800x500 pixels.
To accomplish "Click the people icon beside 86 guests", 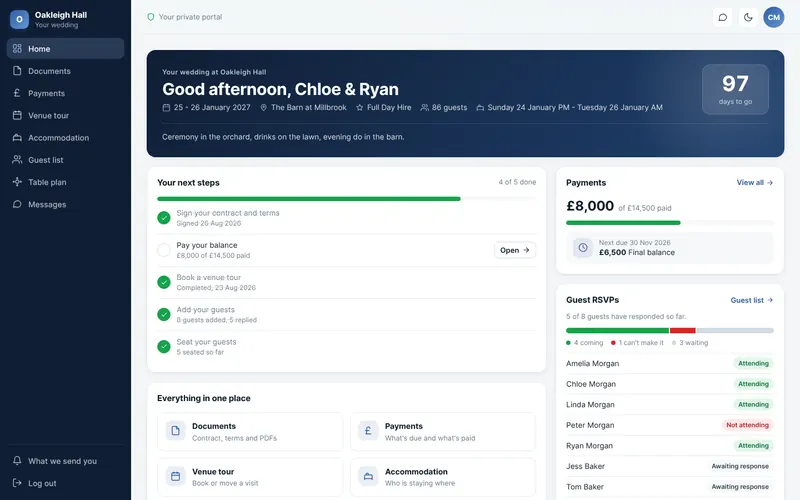I will coord(424,108).
